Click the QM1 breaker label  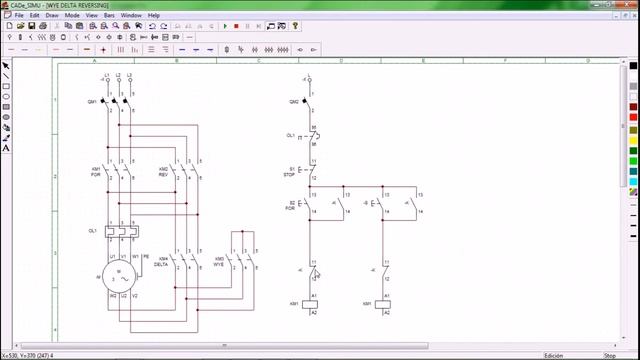coord(92,102)
